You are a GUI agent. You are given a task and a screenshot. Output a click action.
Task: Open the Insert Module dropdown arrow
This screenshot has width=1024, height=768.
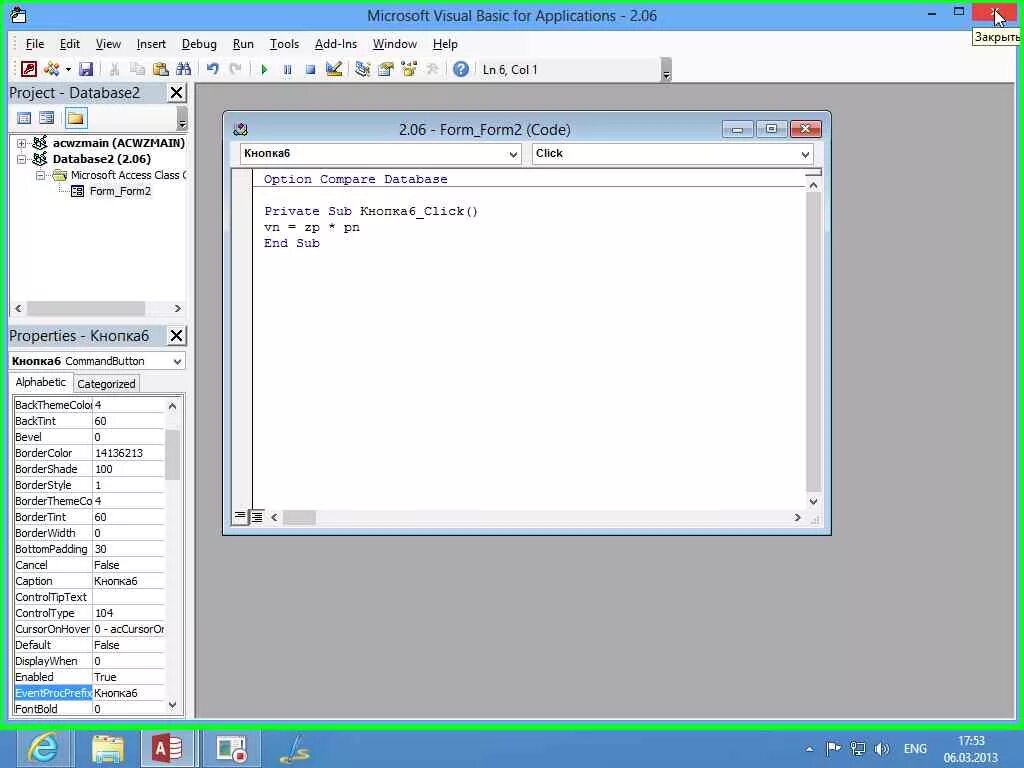[x=68, y=69]
